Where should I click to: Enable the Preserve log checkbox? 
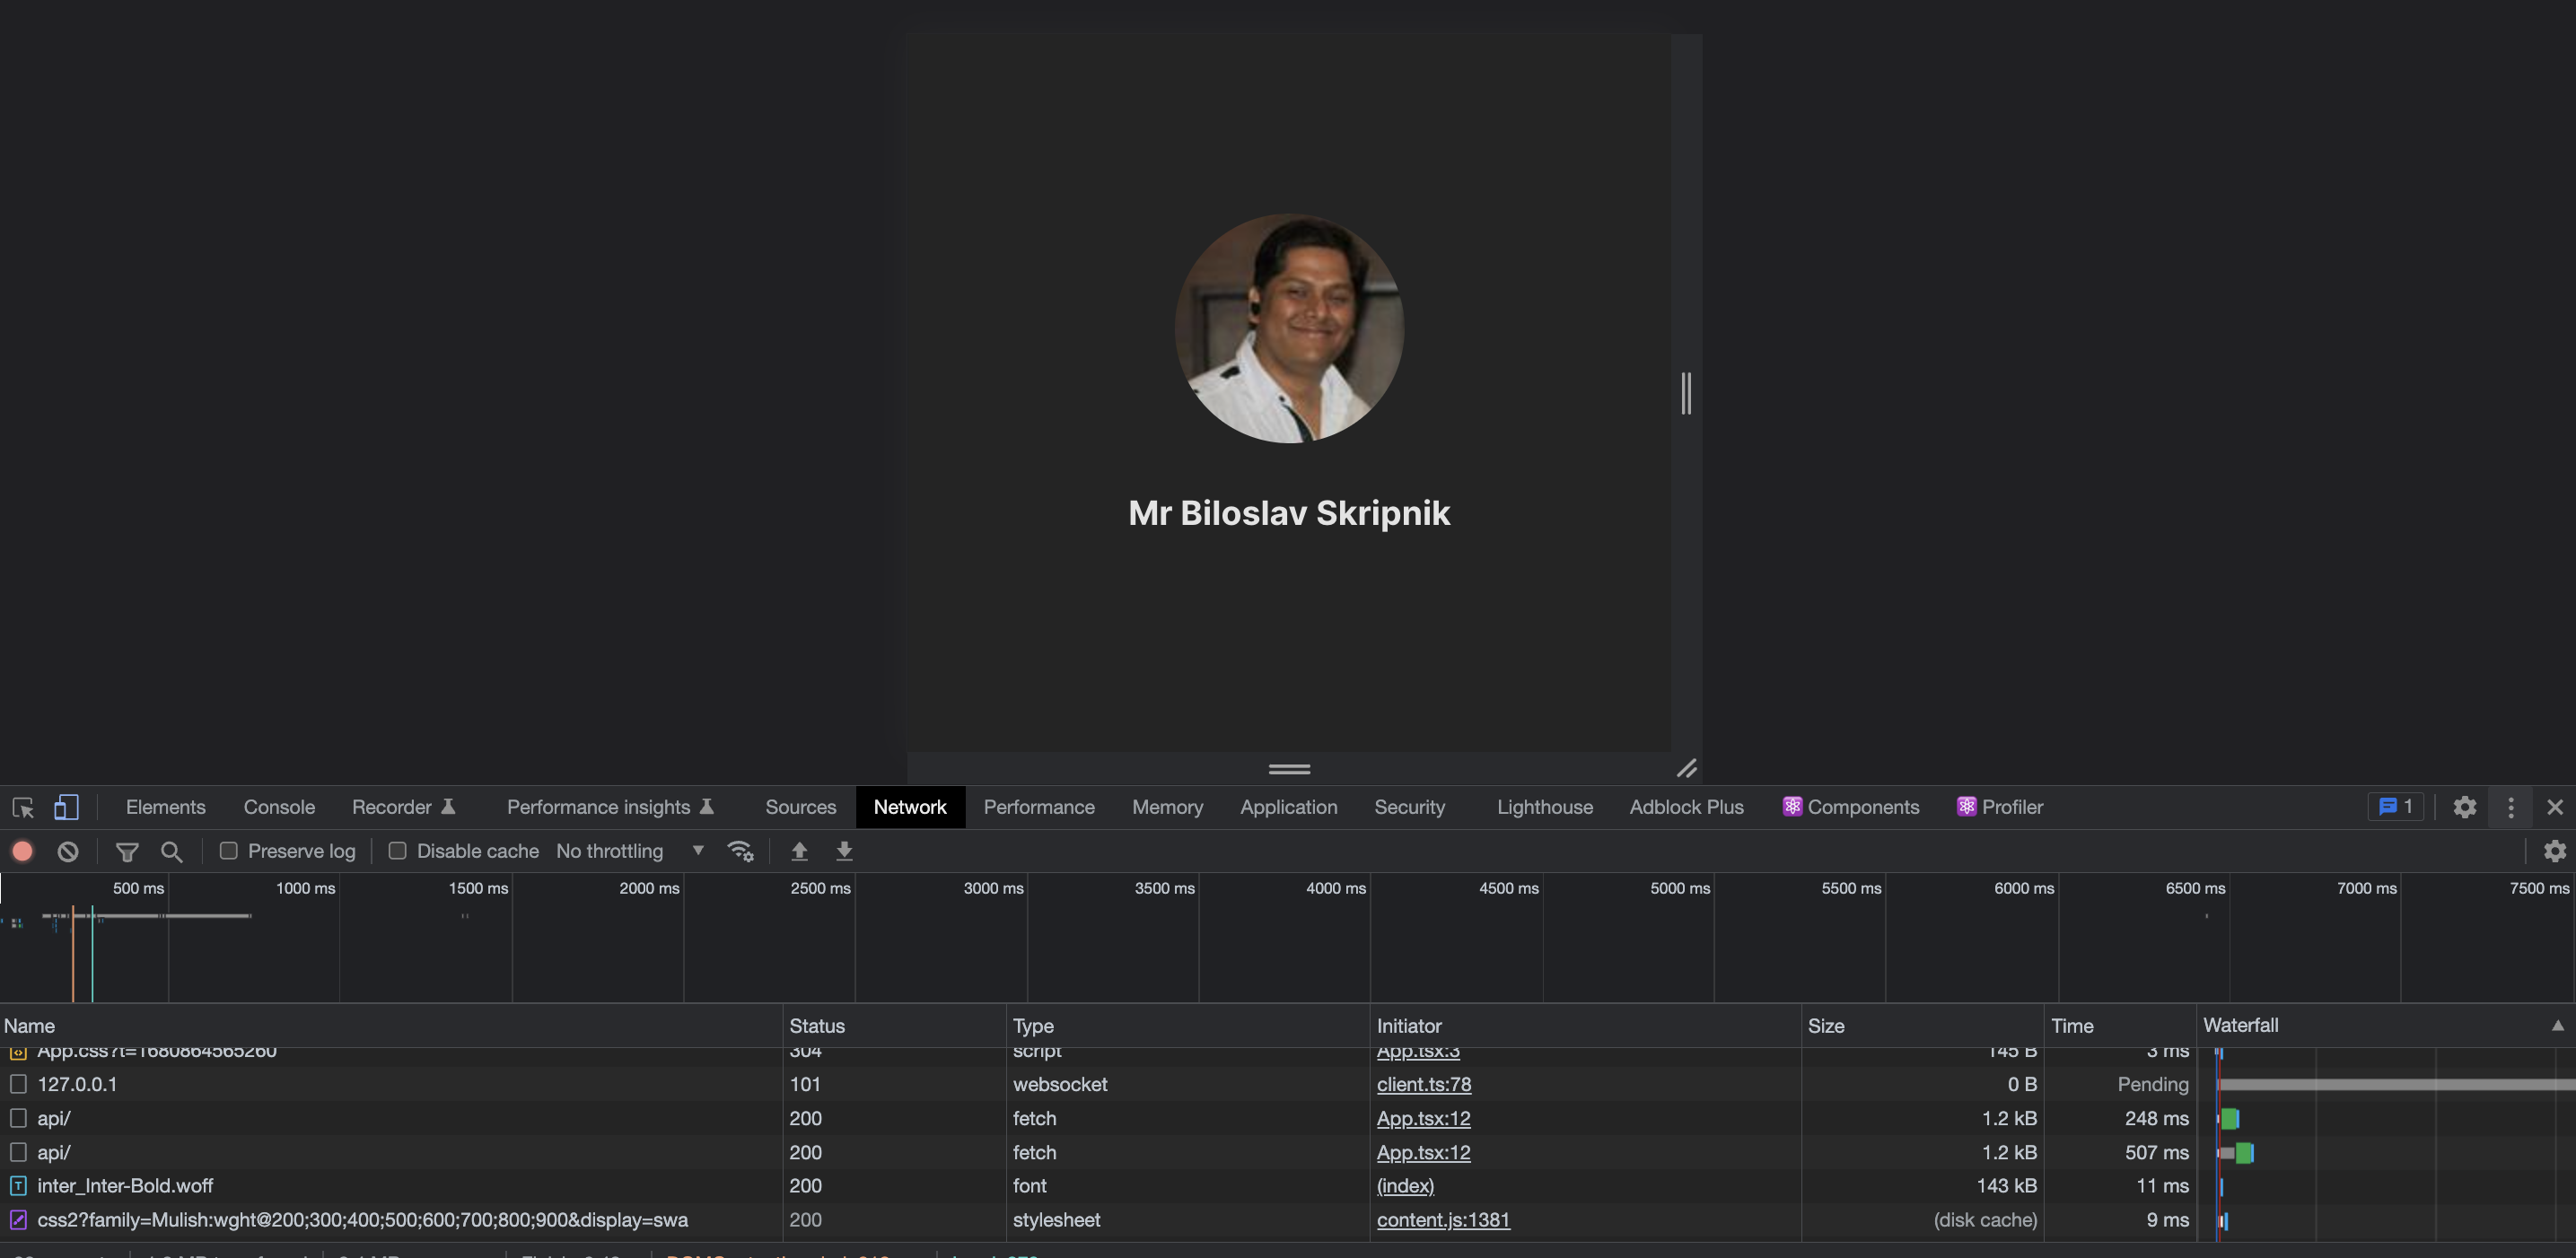[229, 851]
